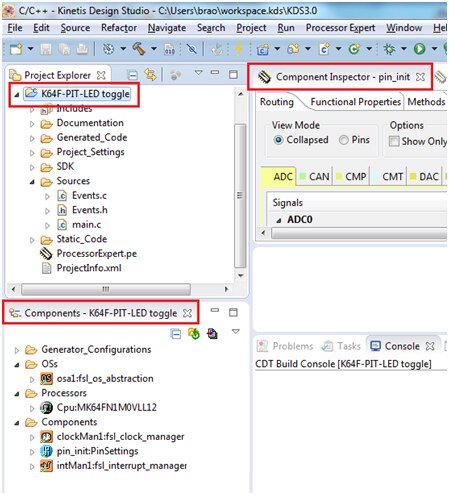Click the collapse all icon in Components view
The width and height of the screenshot is (449, 495).
(x=176, y=334)
